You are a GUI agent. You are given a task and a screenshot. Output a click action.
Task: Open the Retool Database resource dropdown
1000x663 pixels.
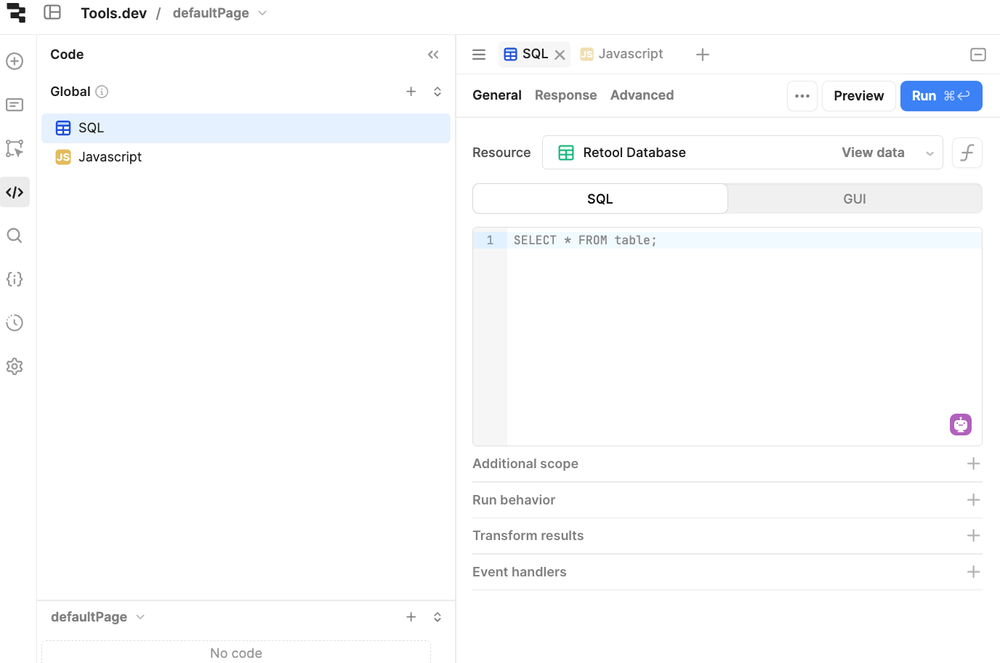(742, 153)
